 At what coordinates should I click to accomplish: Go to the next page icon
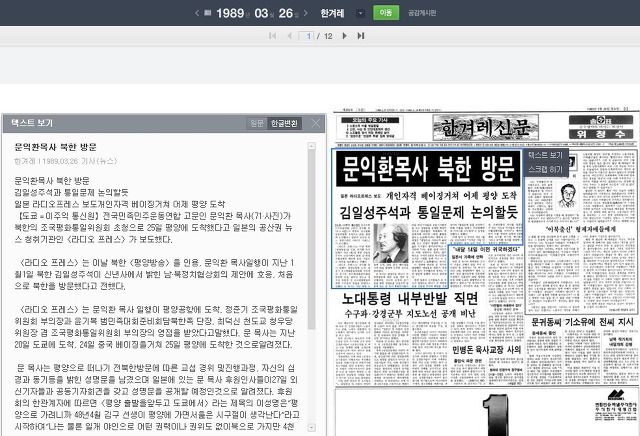(x=344, y=36)
